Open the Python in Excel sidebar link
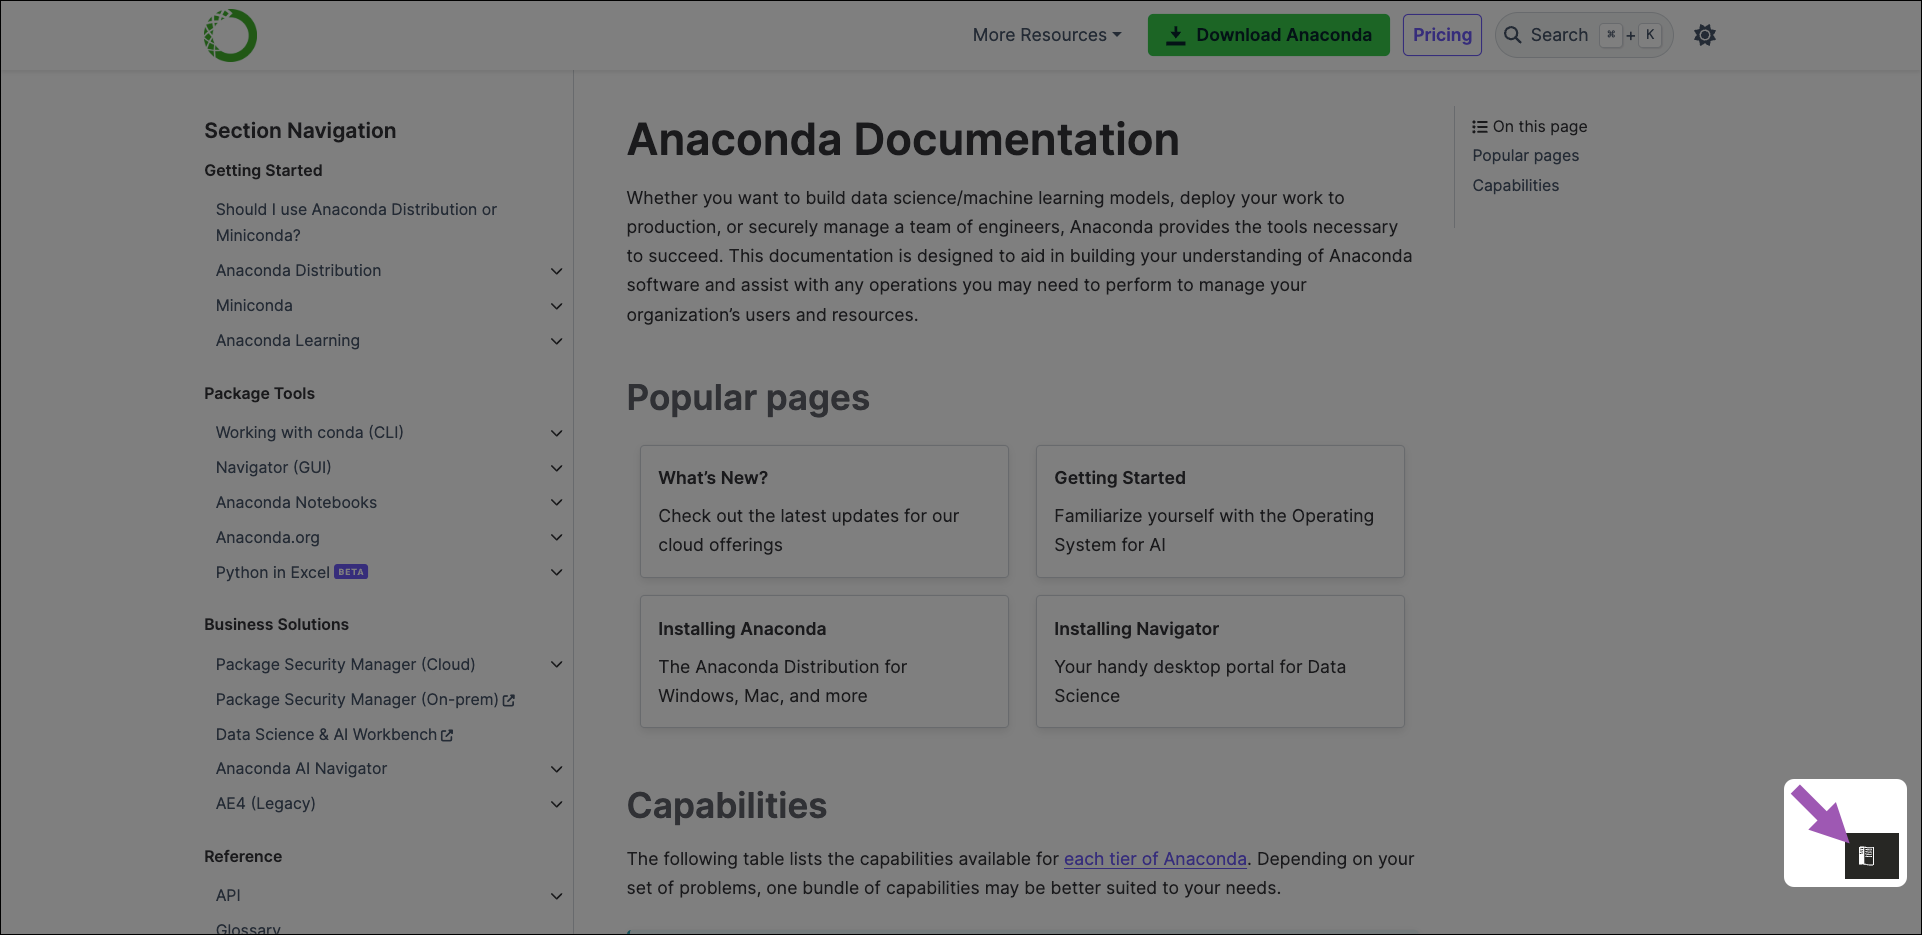 [x=272, y=572]
